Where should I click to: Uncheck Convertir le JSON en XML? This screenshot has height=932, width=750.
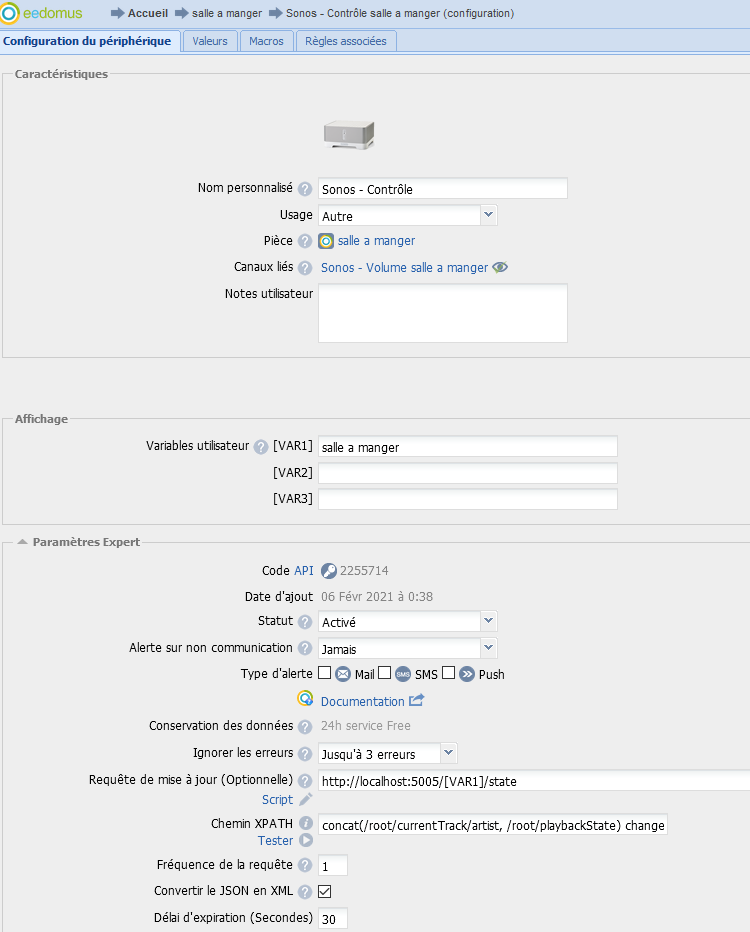(324, 892)
